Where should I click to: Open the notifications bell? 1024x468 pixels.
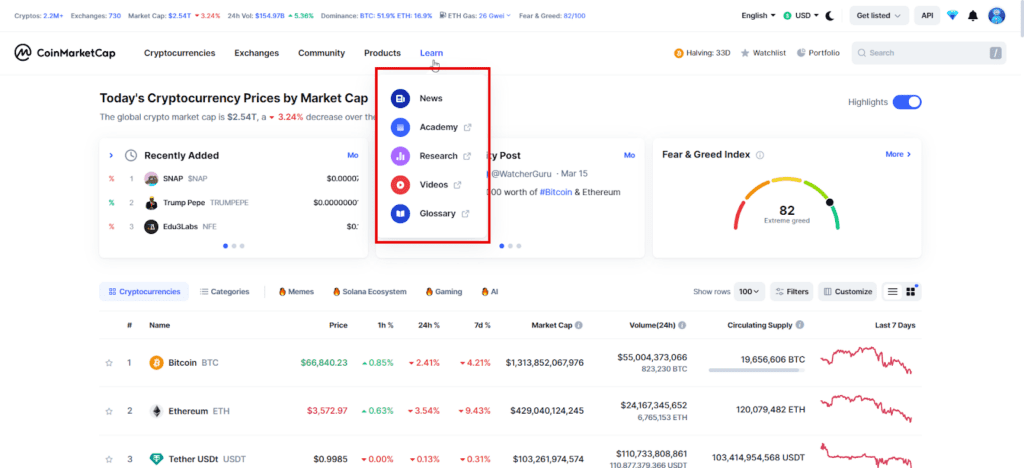[973, 16]
